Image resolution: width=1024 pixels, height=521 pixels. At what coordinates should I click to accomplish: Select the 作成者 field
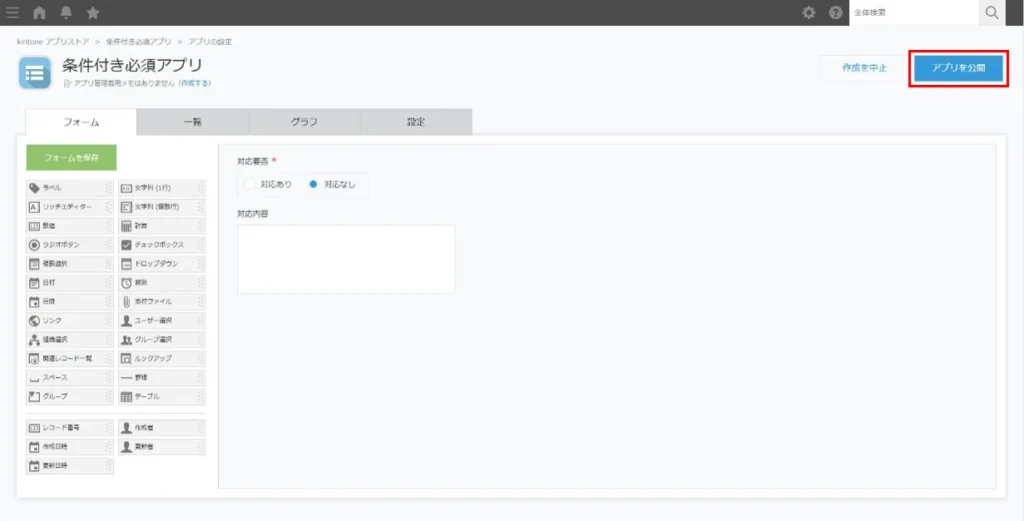click(x=162, y=428)
